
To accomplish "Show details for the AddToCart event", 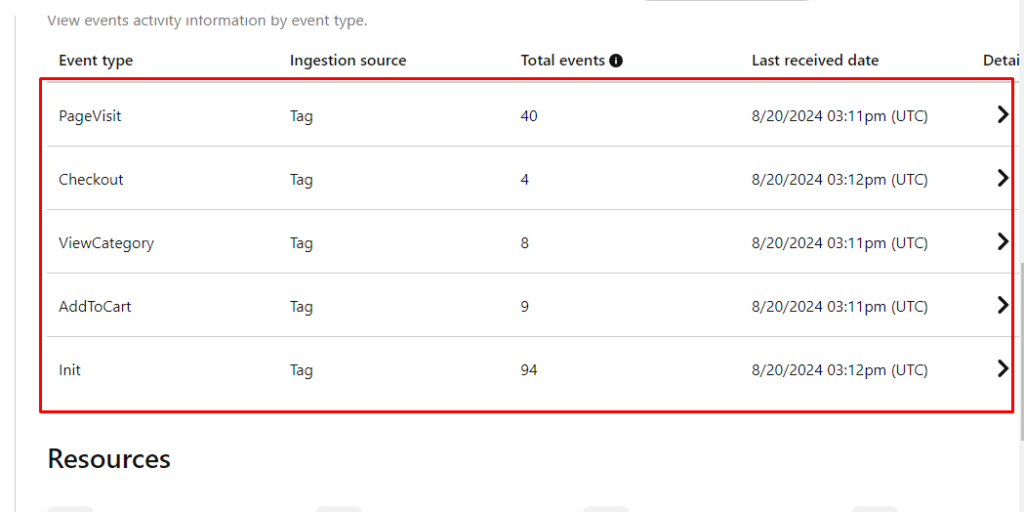I will 1003,306.
